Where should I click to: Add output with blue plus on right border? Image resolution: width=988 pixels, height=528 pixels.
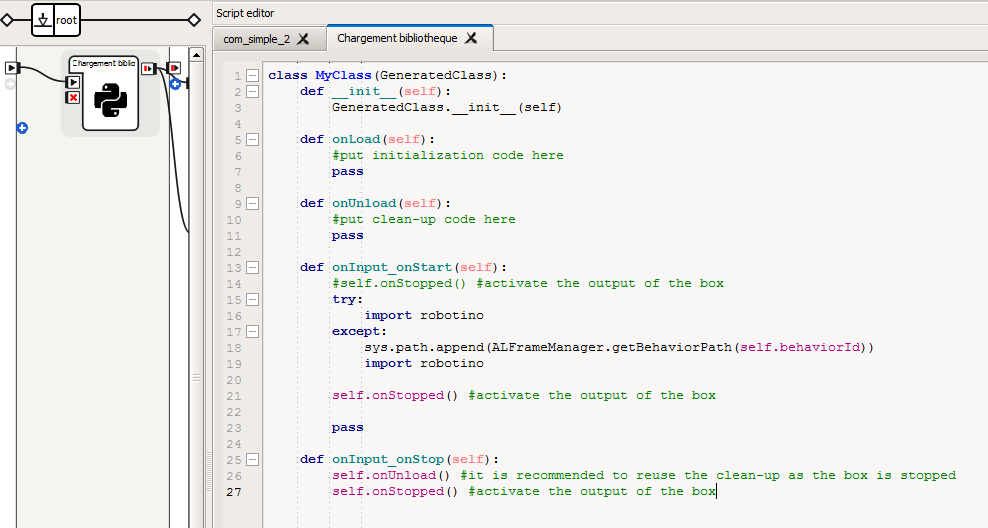pos(175,84)
